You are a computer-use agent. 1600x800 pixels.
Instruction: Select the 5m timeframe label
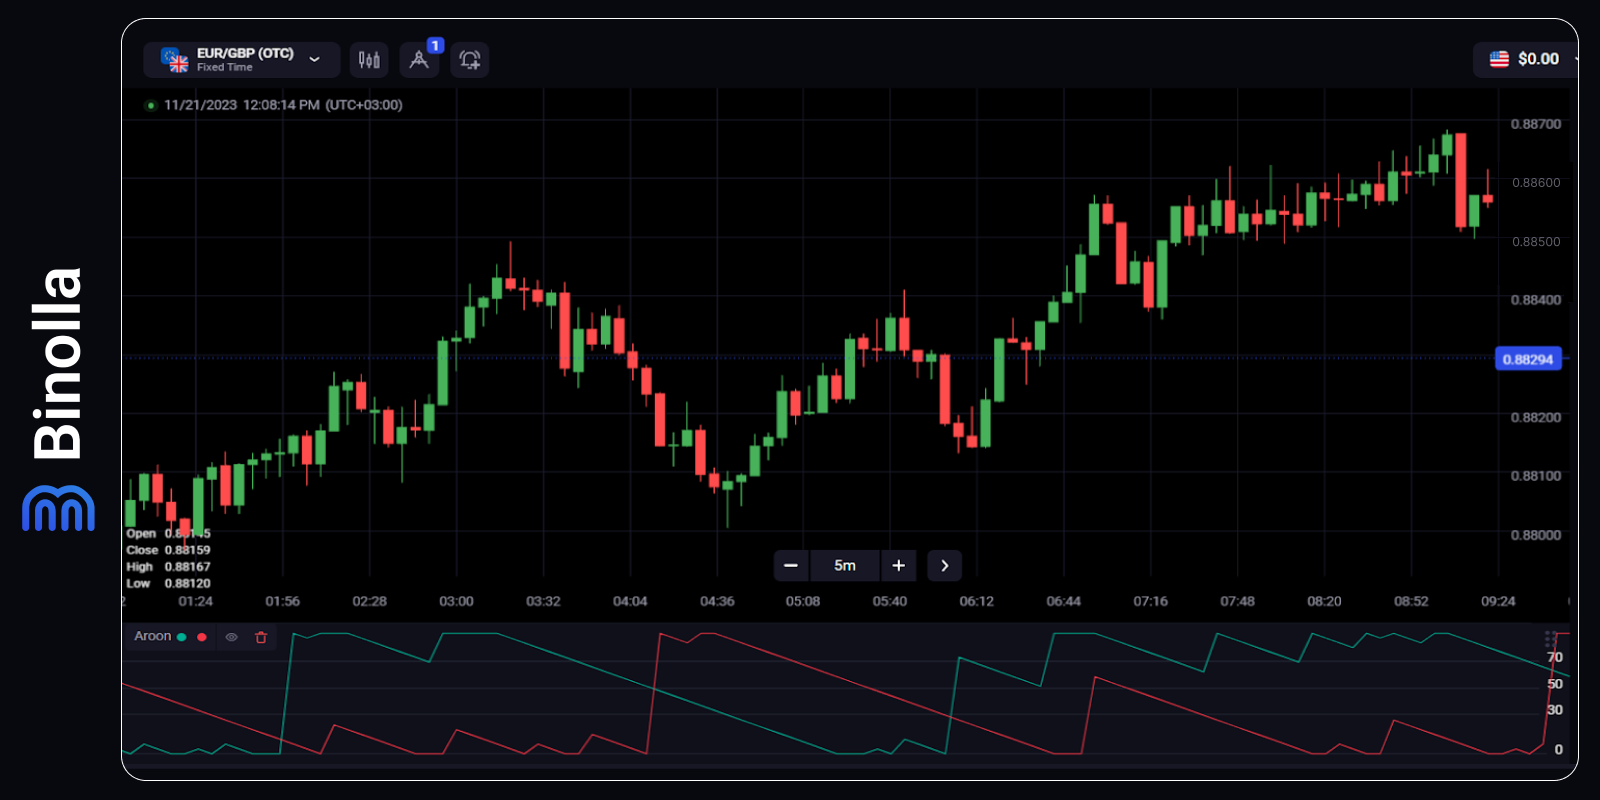click(845, 566)
